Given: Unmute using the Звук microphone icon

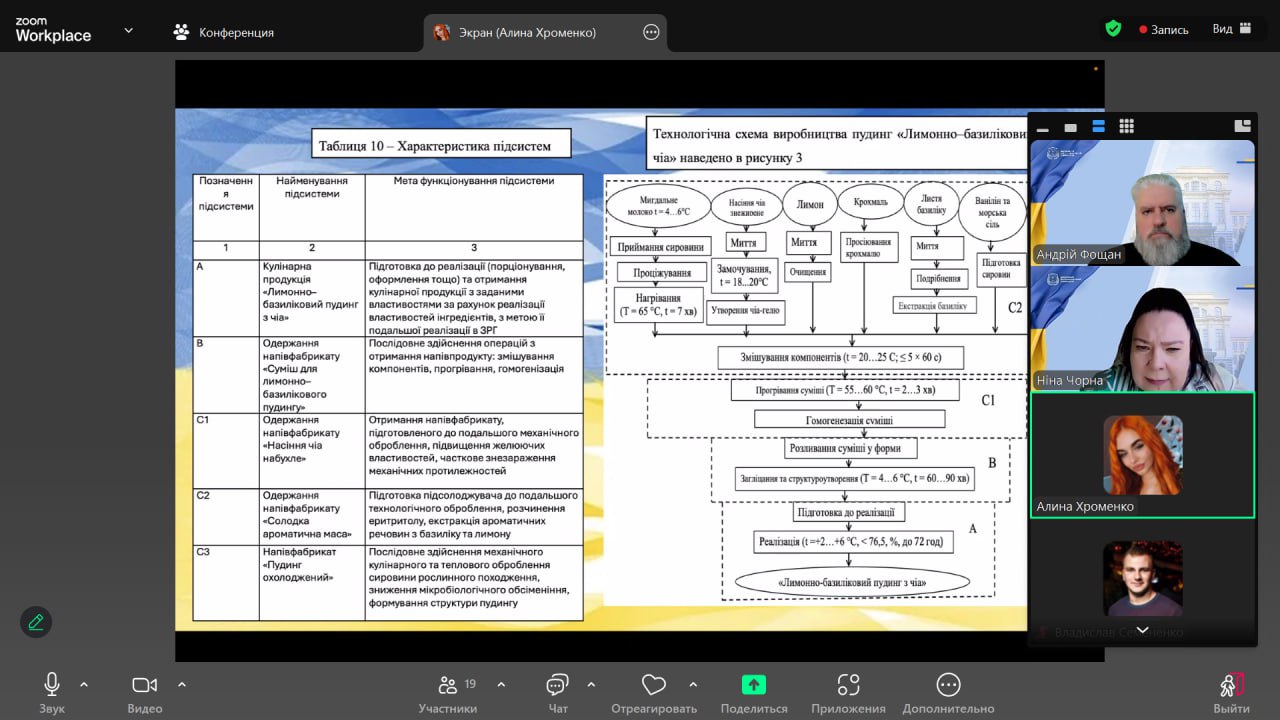Looking at the screenshot, I should tap(51, 692).
